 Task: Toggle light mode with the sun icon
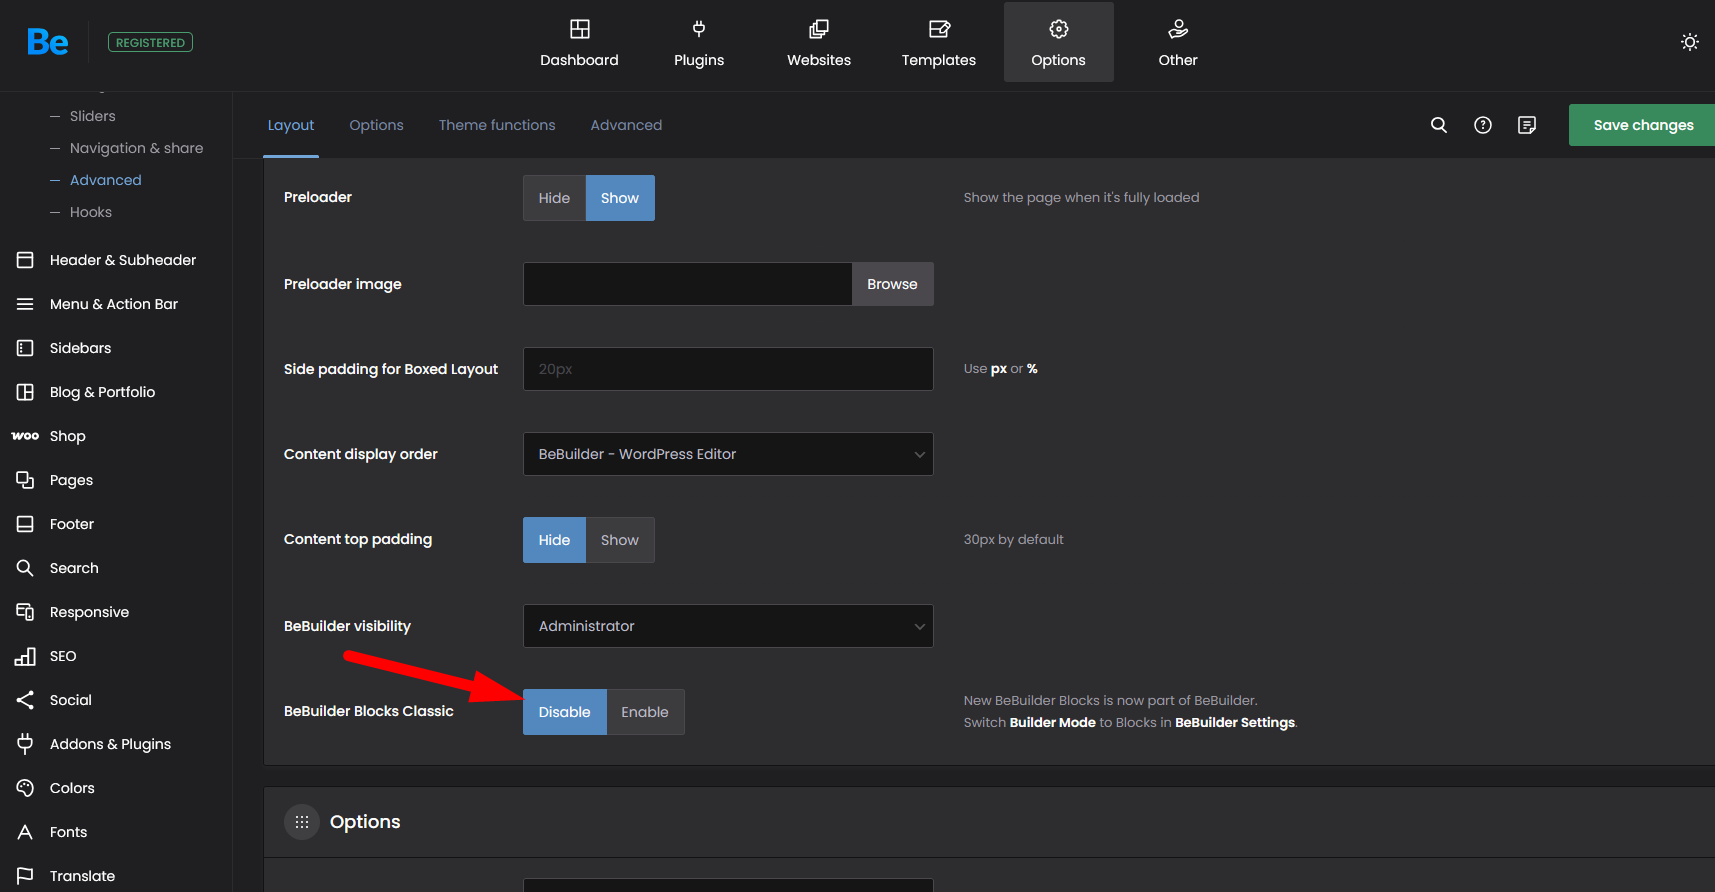(x=1690, y=42)
